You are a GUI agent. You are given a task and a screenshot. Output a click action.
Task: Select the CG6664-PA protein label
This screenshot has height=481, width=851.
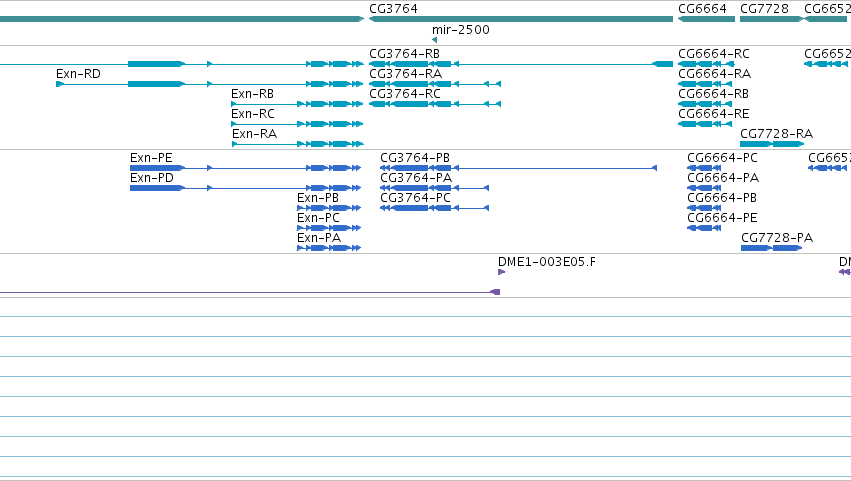click(723, 178)
